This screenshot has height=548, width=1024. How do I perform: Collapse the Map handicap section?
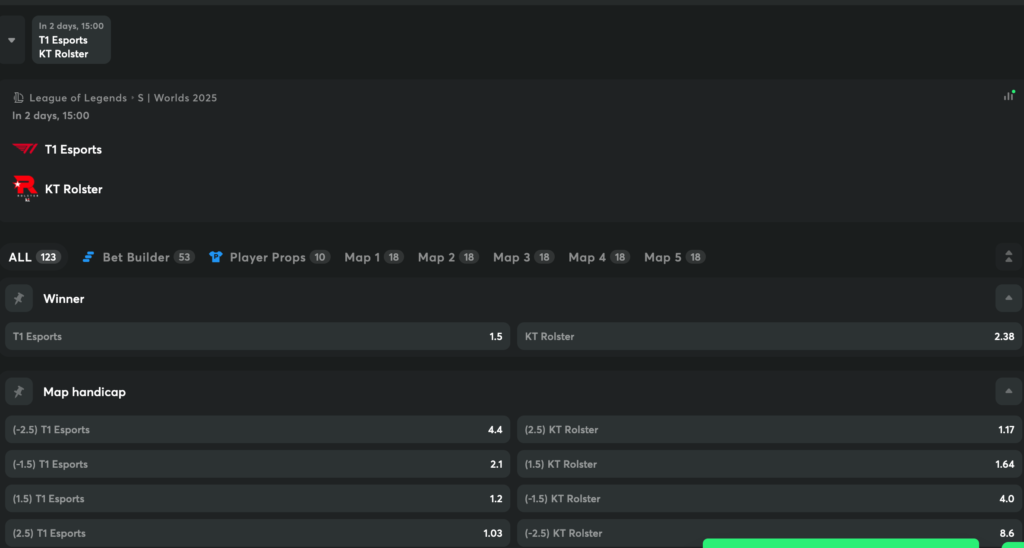pos(1008,392)
